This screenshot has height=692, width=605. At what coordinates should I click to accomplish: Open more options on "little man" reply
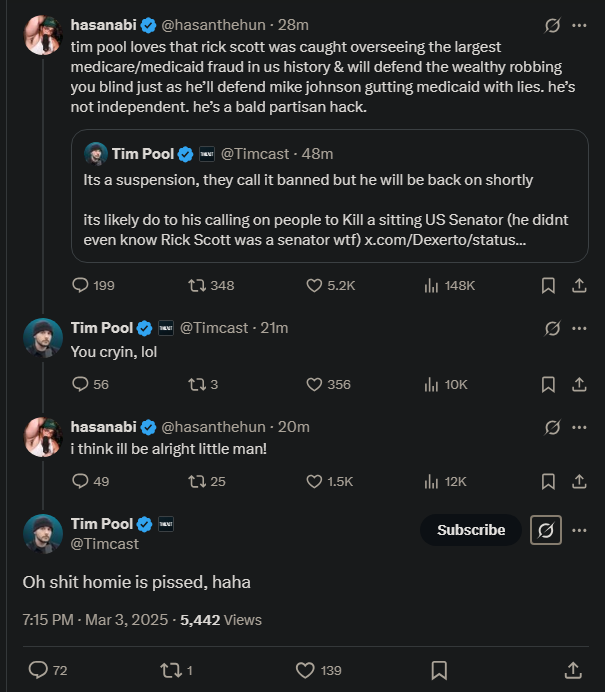(x=578, y=427)
